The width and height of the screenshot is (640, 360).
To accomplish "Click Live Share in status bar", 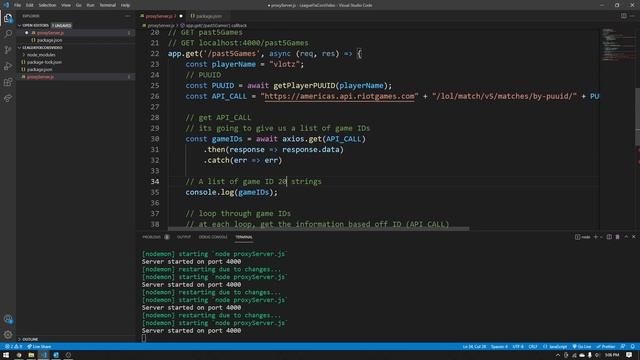I will [x=39, y=347].
